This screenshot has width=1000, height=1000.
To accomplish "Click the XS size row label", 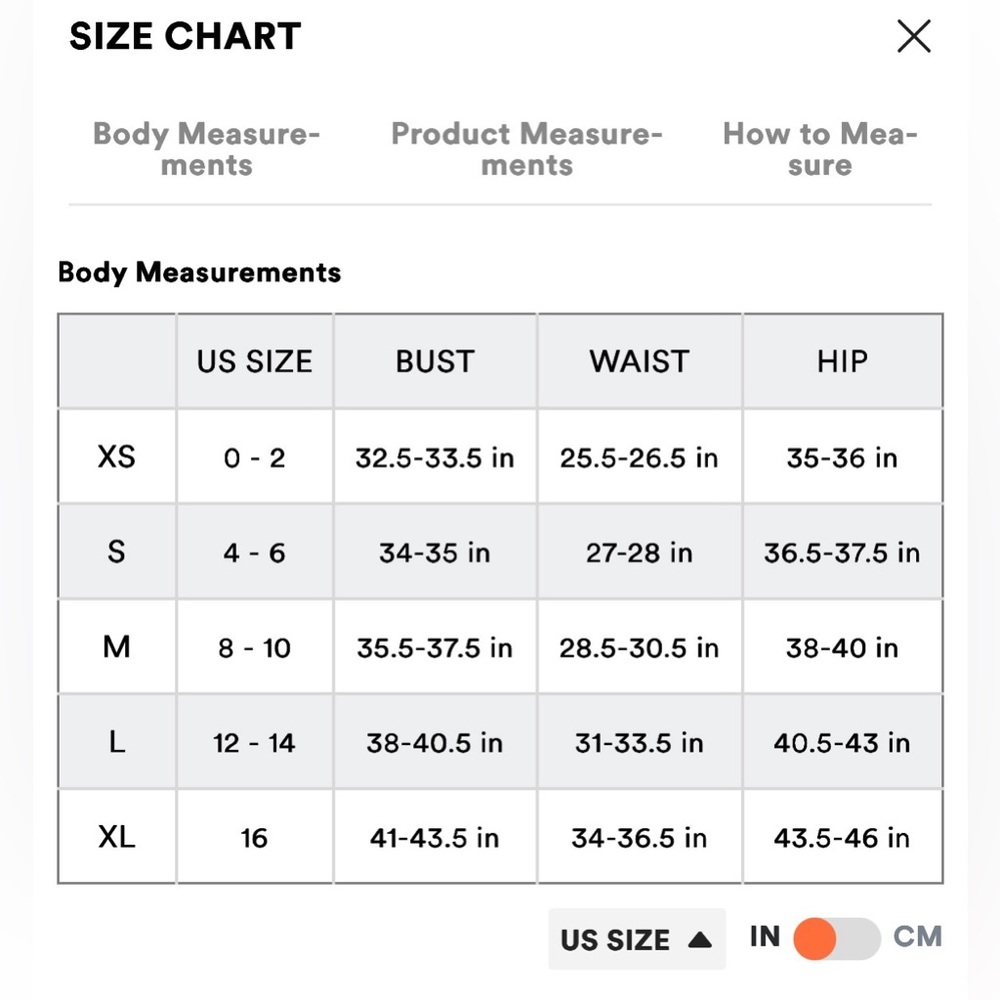I will [117, 457].
